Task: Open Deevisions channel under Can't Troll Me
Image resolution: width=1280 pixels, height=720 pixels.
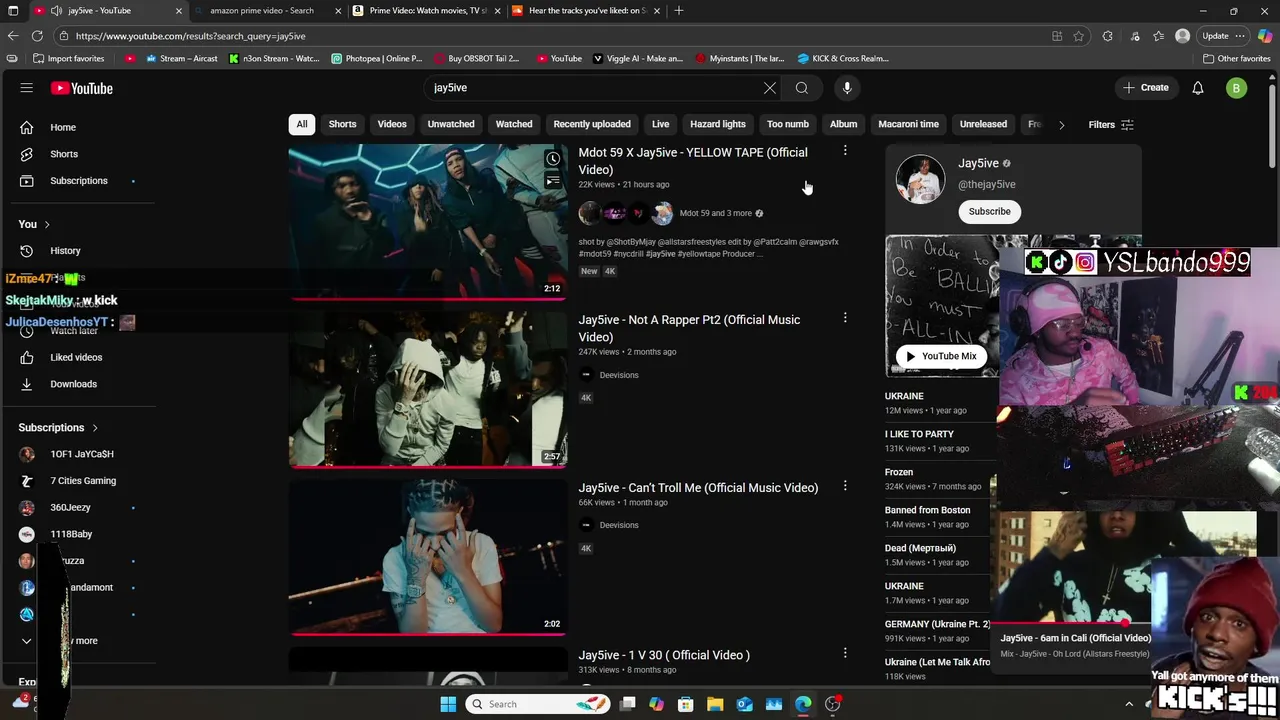Action: (618, 525)
